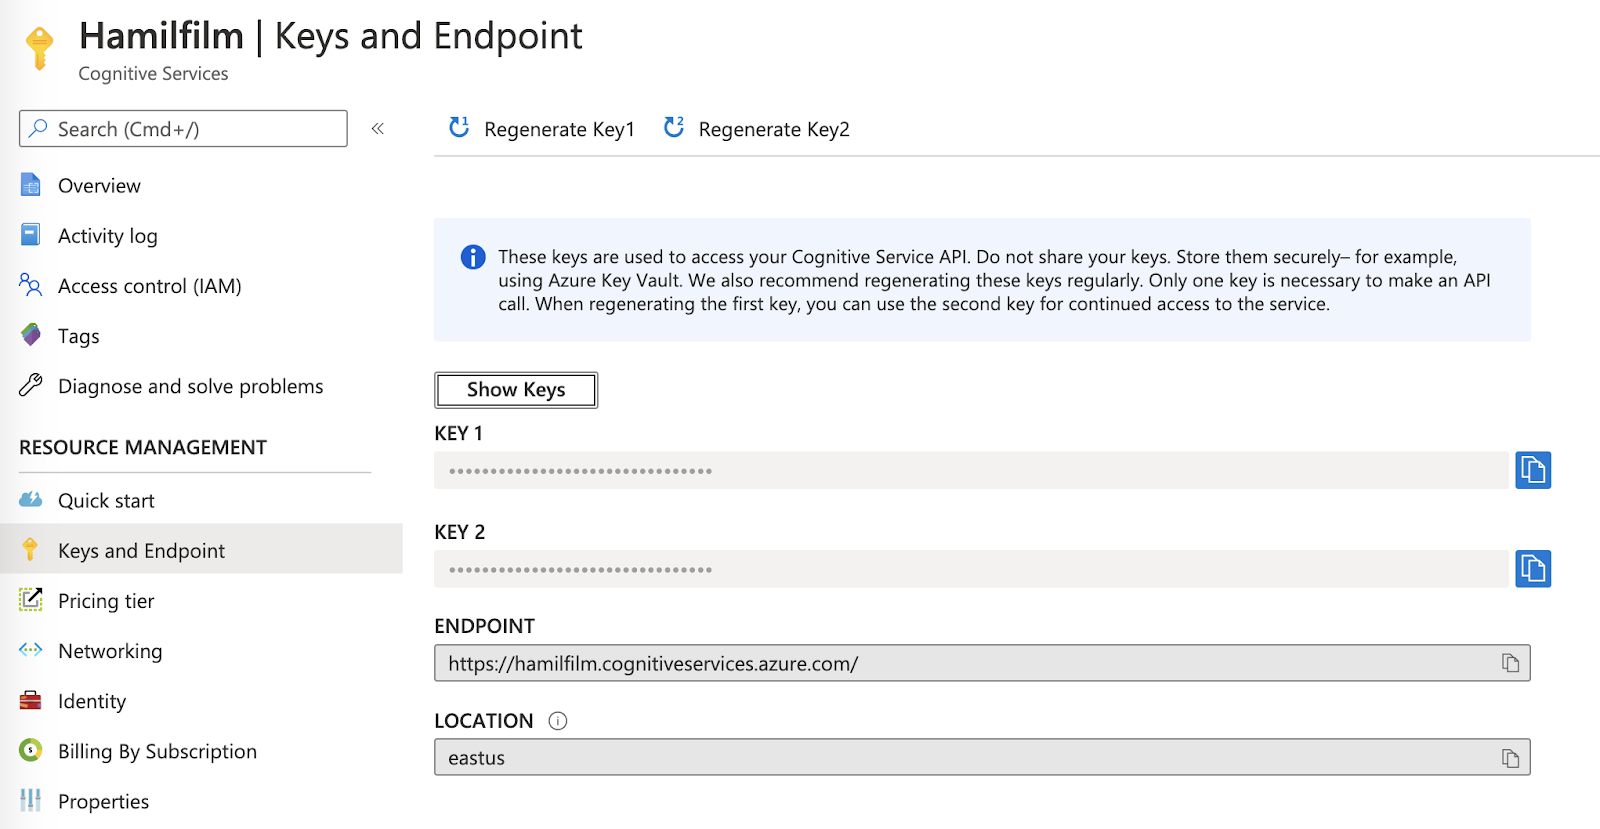Click the Access control people icon
The height and width of the screenshot is (829, 1600).
pos(31,285)
